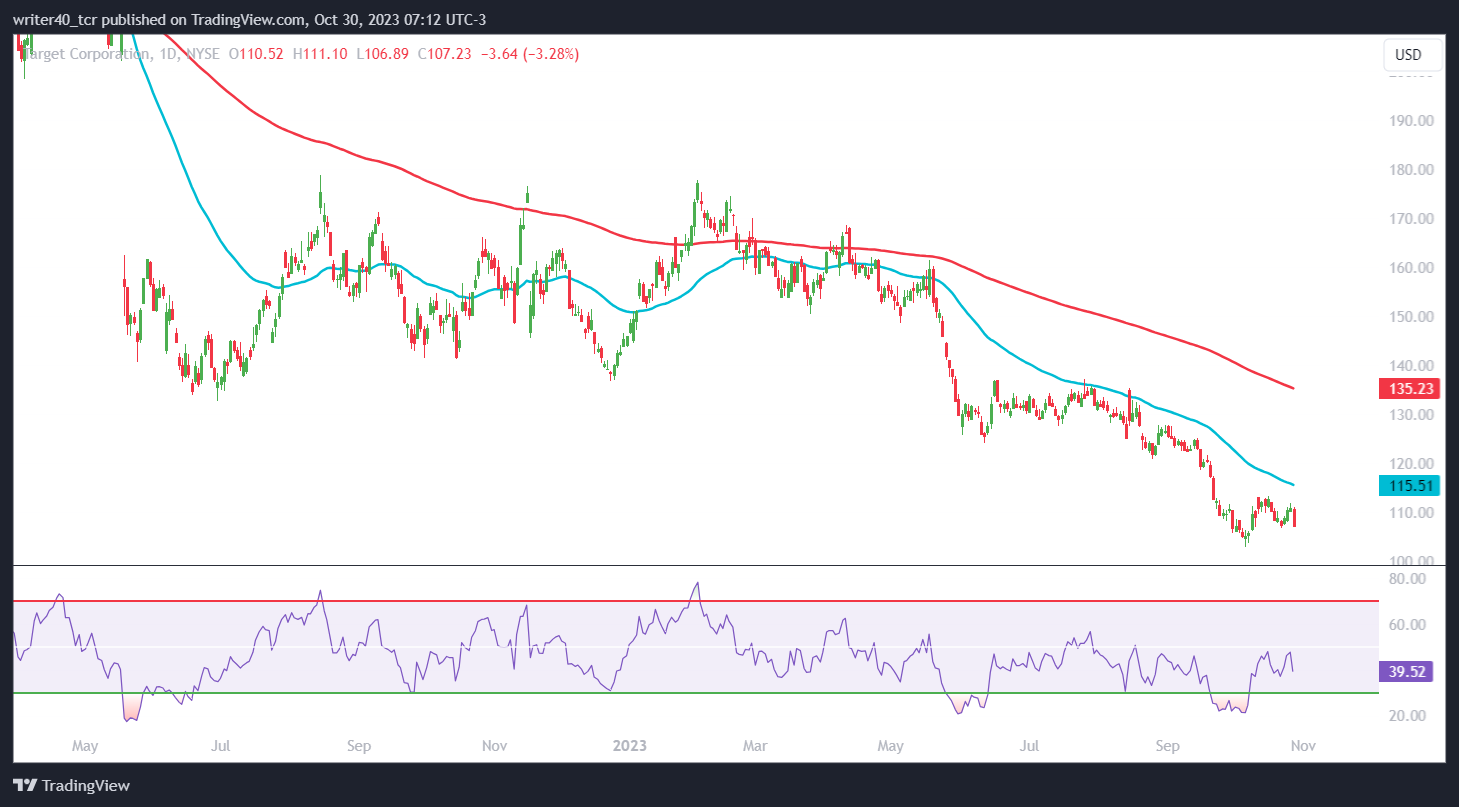Click the 140.00 price axis label

point(1409,366)
